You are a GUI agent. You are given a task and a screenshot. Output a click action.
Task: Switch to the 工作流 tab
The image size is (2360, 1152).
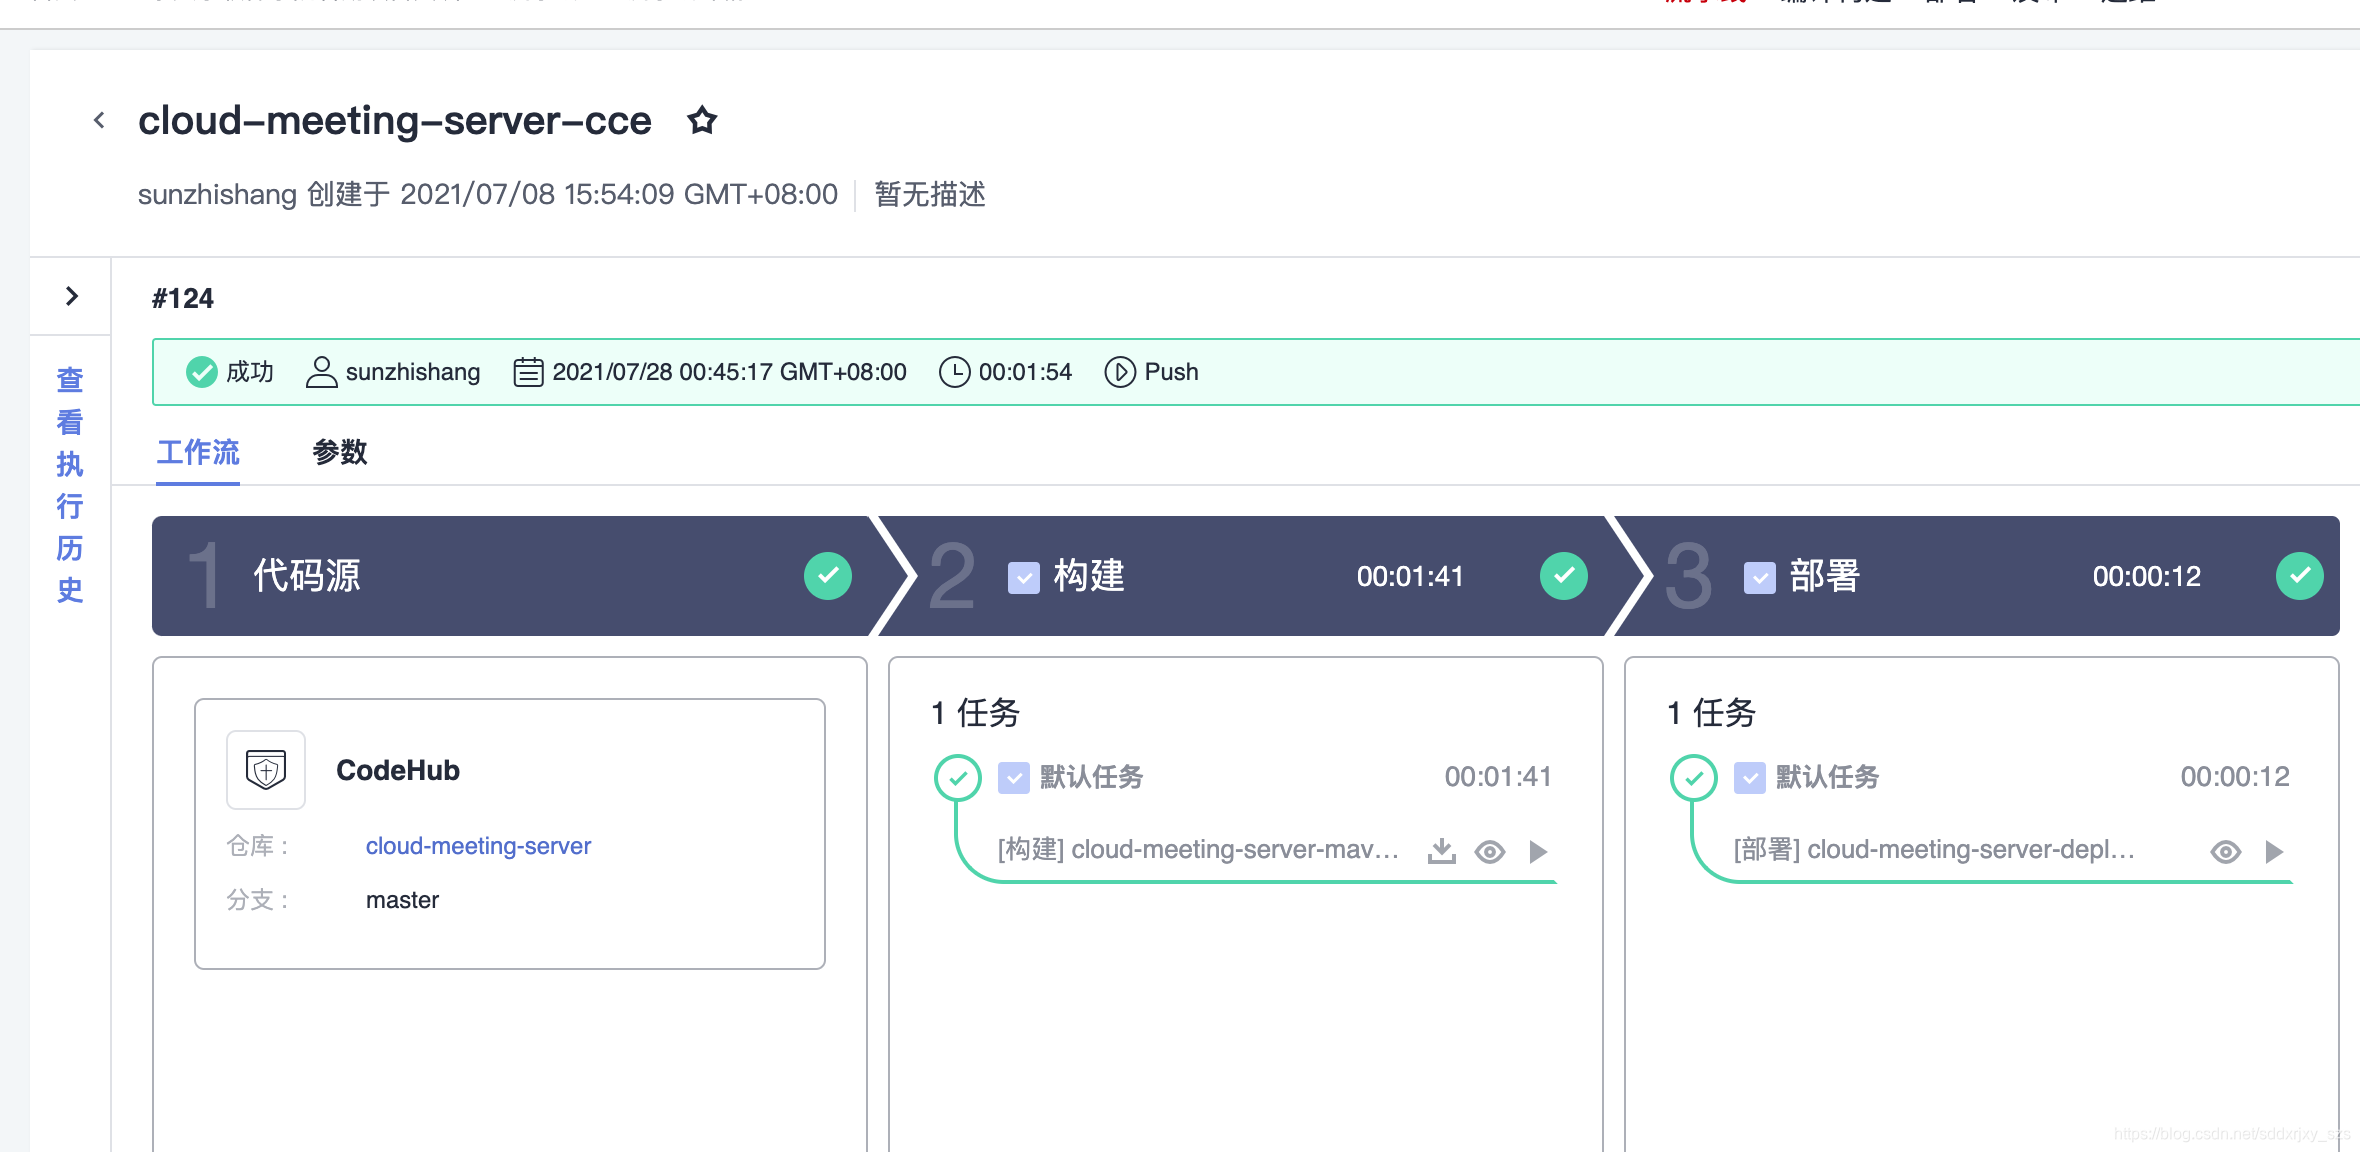(198, 452)
